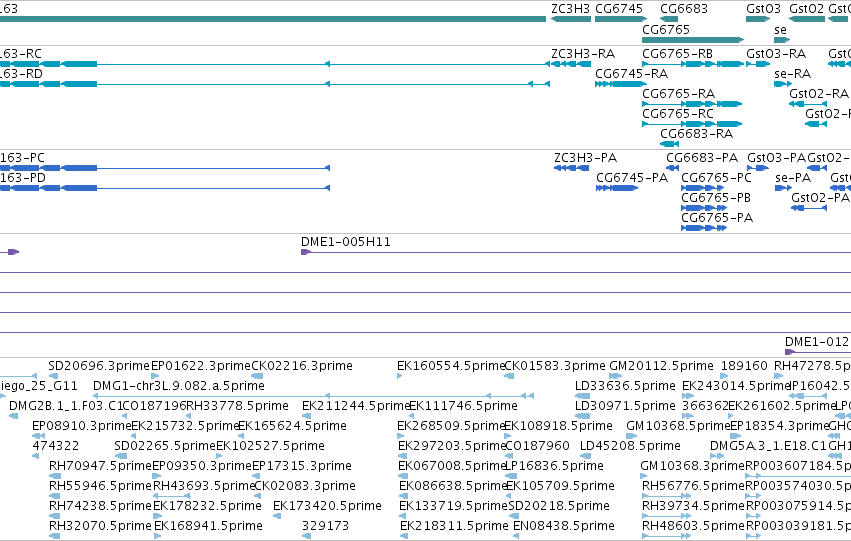Select the 474322 EST entry
This screenshot has width=851, height=541.
[35, 456]
